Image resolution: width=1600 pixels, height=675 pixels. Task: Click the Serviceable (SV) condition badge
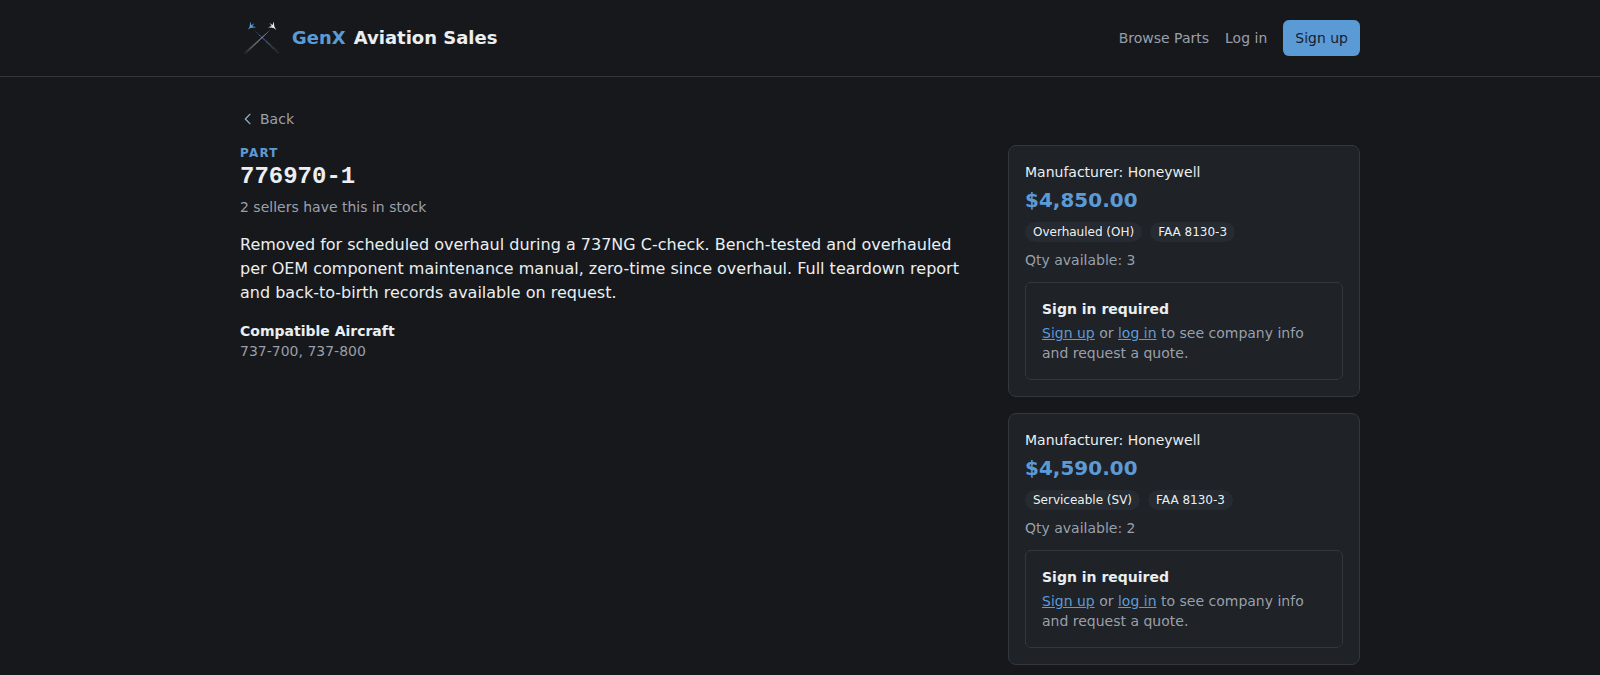(x=1082, y=500)
